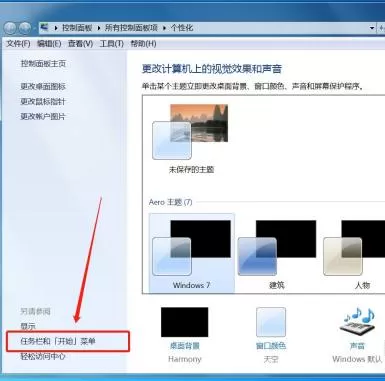The width and height of the screenshot is (385, 381).
Task: Open 轻松访问中心 link
Action: click(43, 356)
